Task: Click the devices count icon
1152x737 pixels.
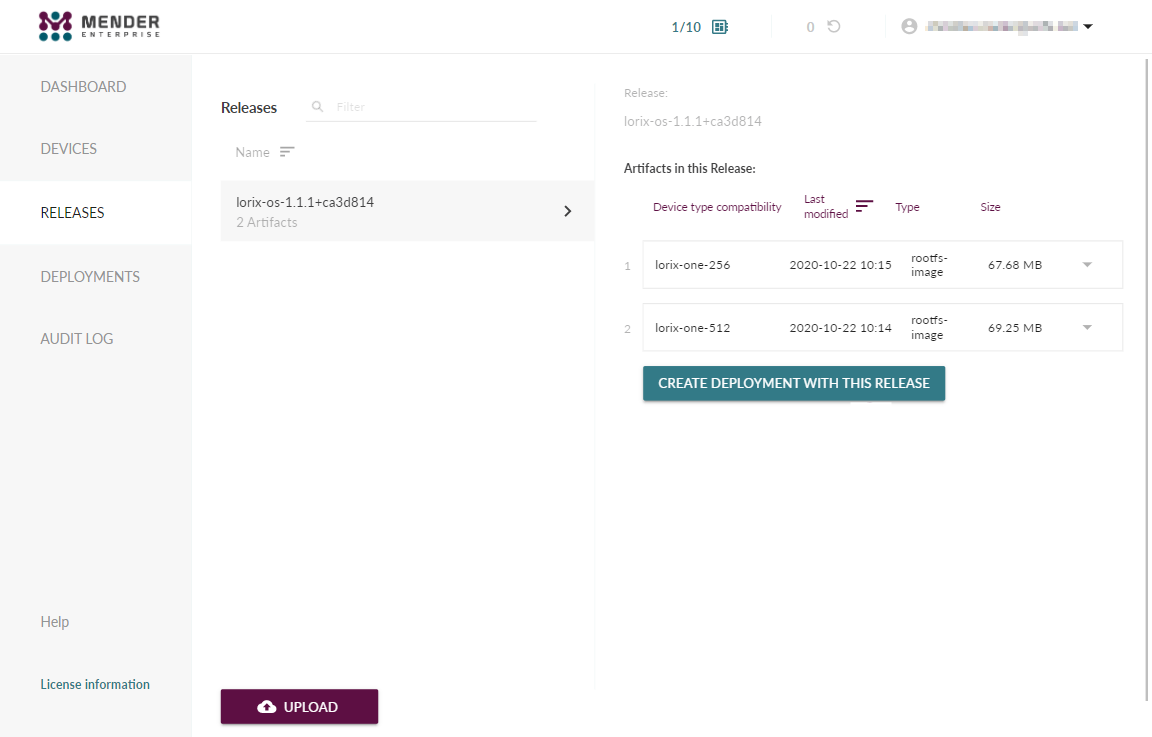Action: pos(719,27)
